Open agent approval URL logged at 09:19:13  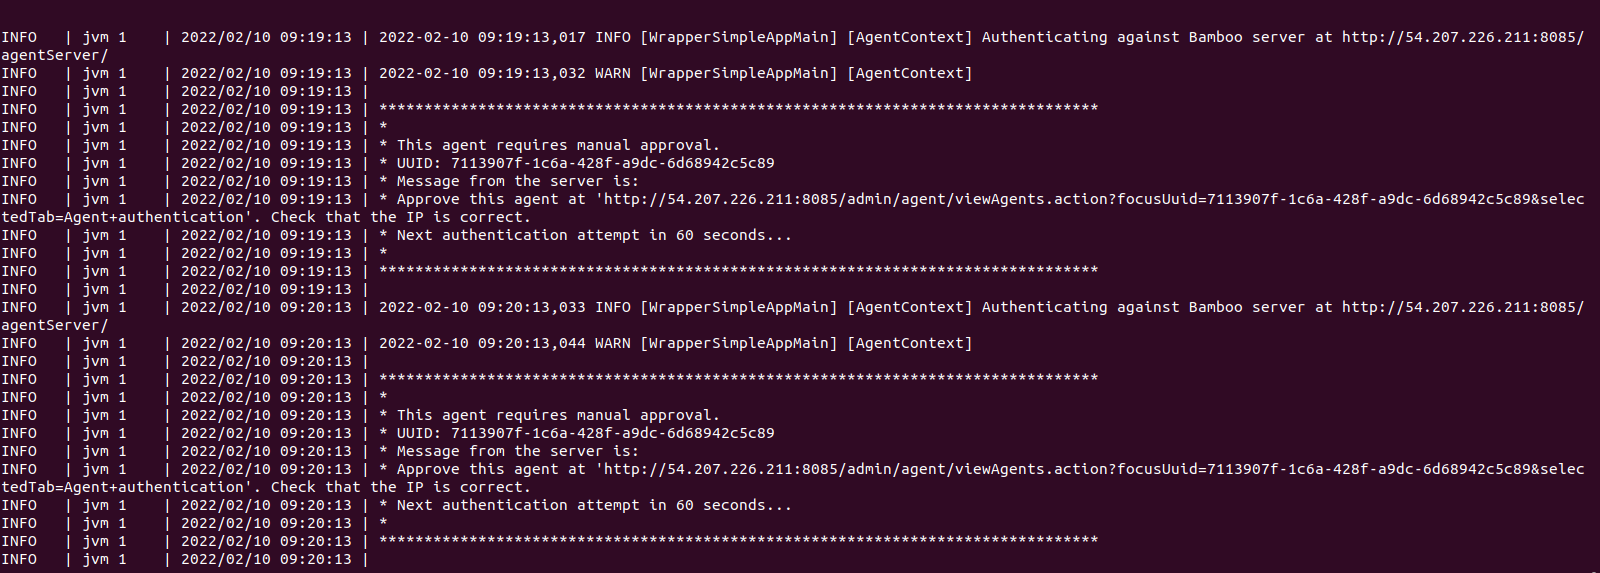[1095, 199]
